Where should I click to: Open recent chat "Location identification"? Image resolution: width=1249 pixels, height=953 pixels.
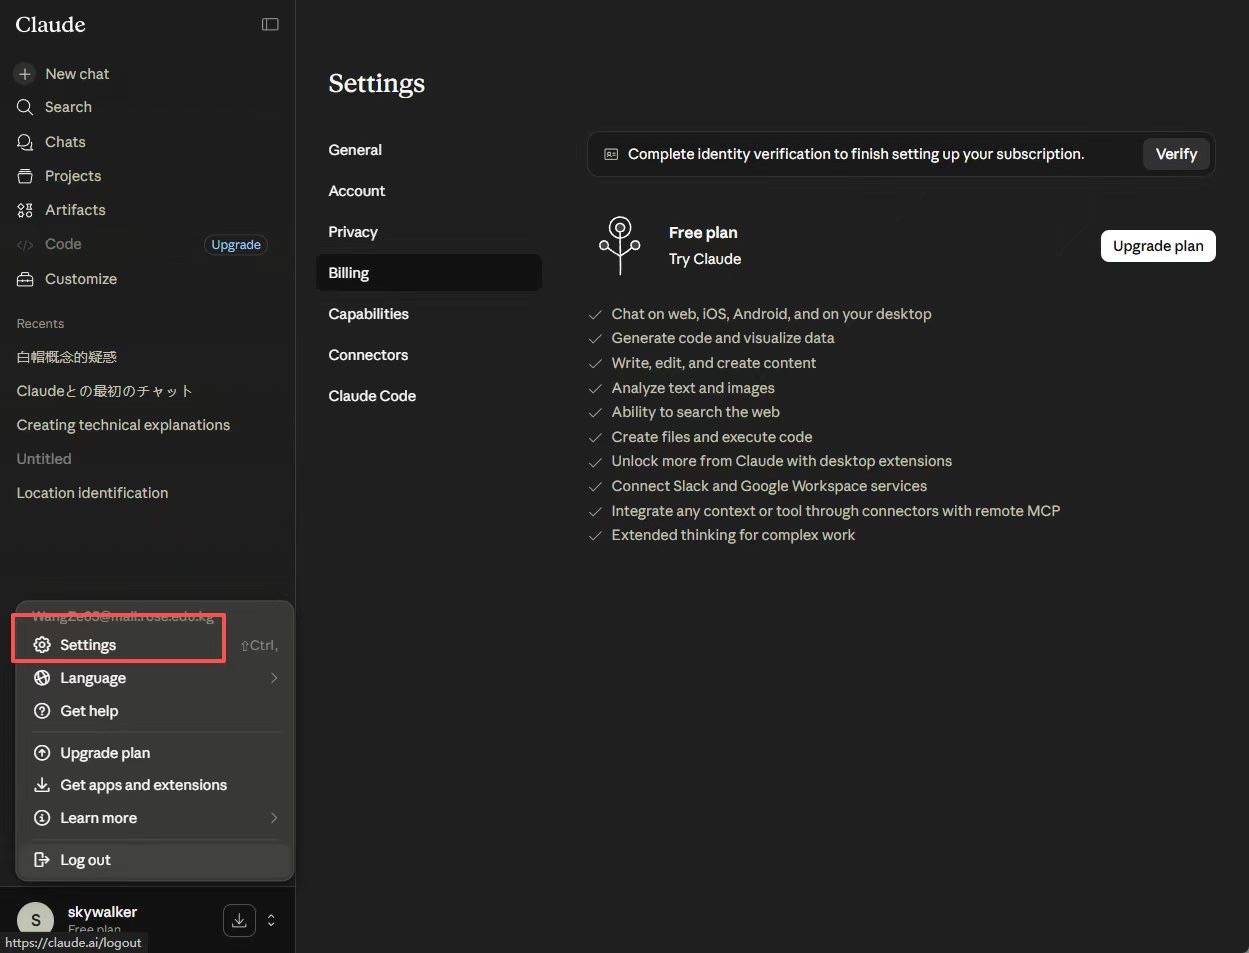point(92,493)
